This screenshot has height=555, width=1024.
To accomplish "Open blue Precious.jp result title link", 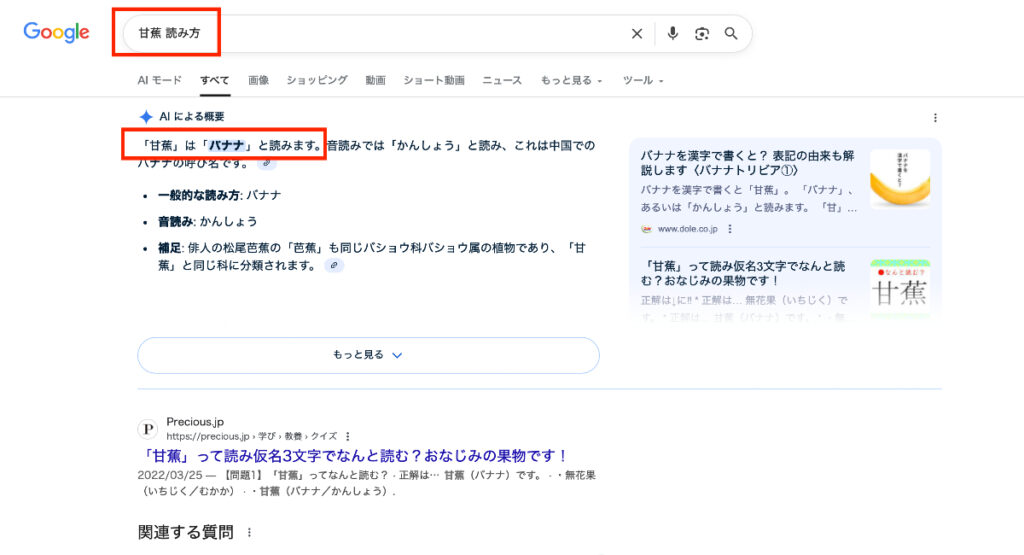I will [x=354, y=456].
